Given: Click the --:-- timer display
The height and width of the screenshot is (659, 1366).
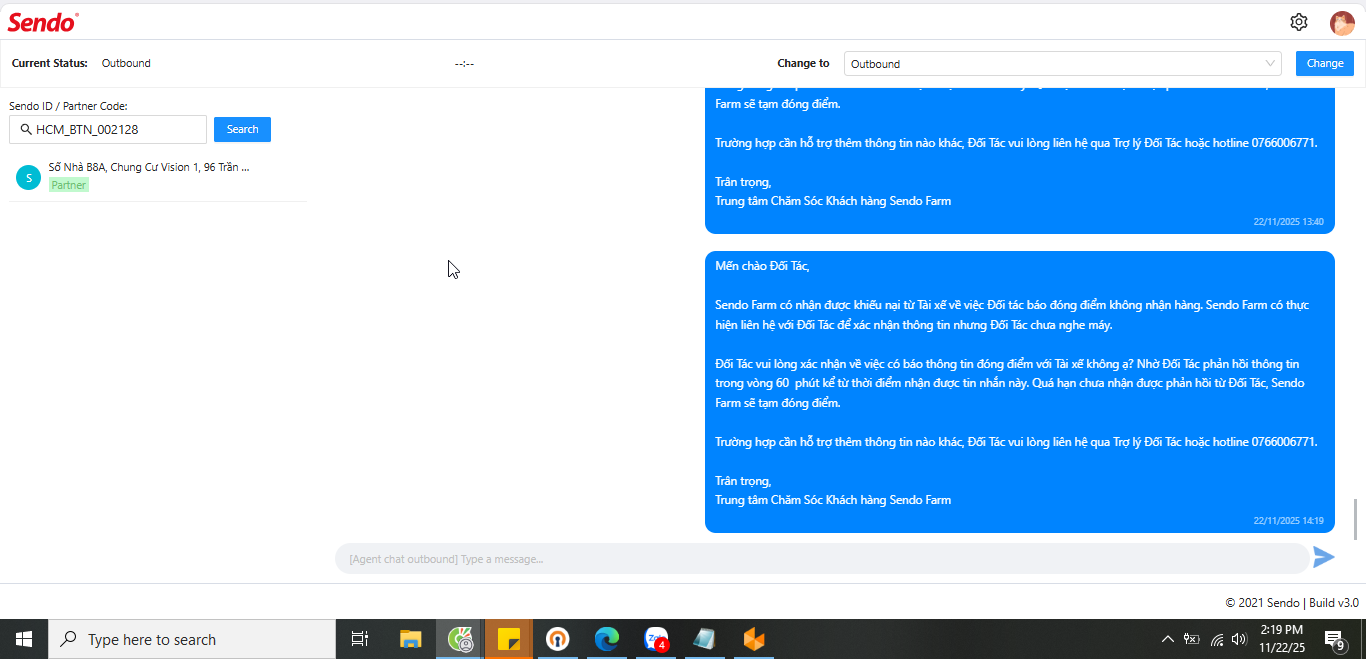Looking at the screenshot, I should [464, 64].
